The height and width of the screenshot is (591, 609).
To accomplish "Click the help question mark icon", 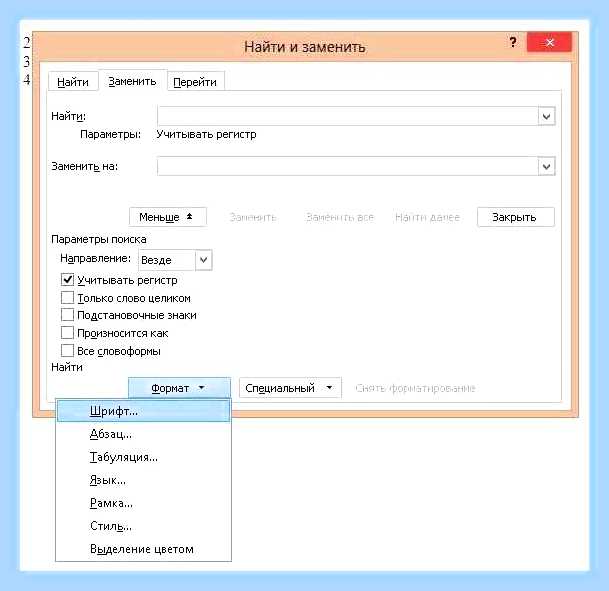I will pyautogui.click(x=513, y=42).
